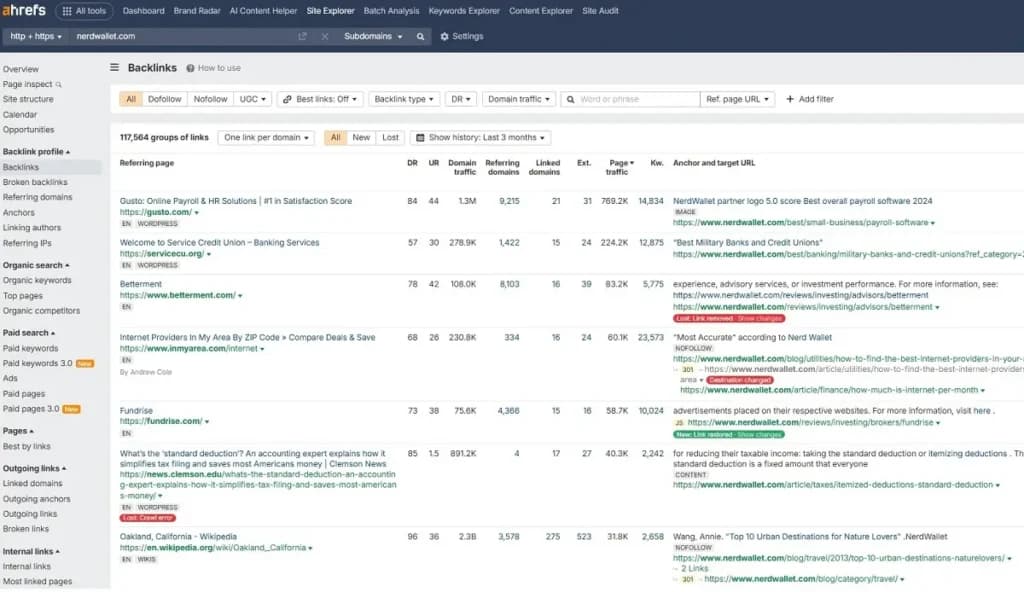1024x592 pixels.
Task: Click the Ahrefs logo
Action: pos(24,10)
